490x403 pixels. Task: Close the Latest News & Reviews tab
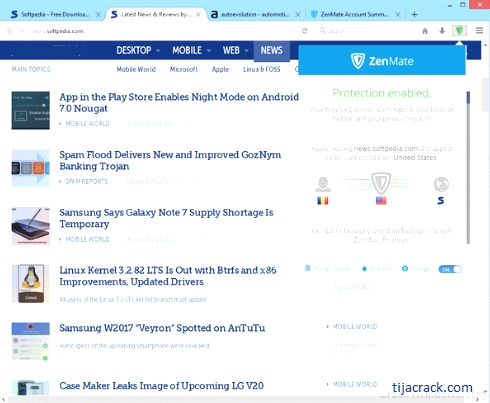pyautogui.click(x=198, y=14)
